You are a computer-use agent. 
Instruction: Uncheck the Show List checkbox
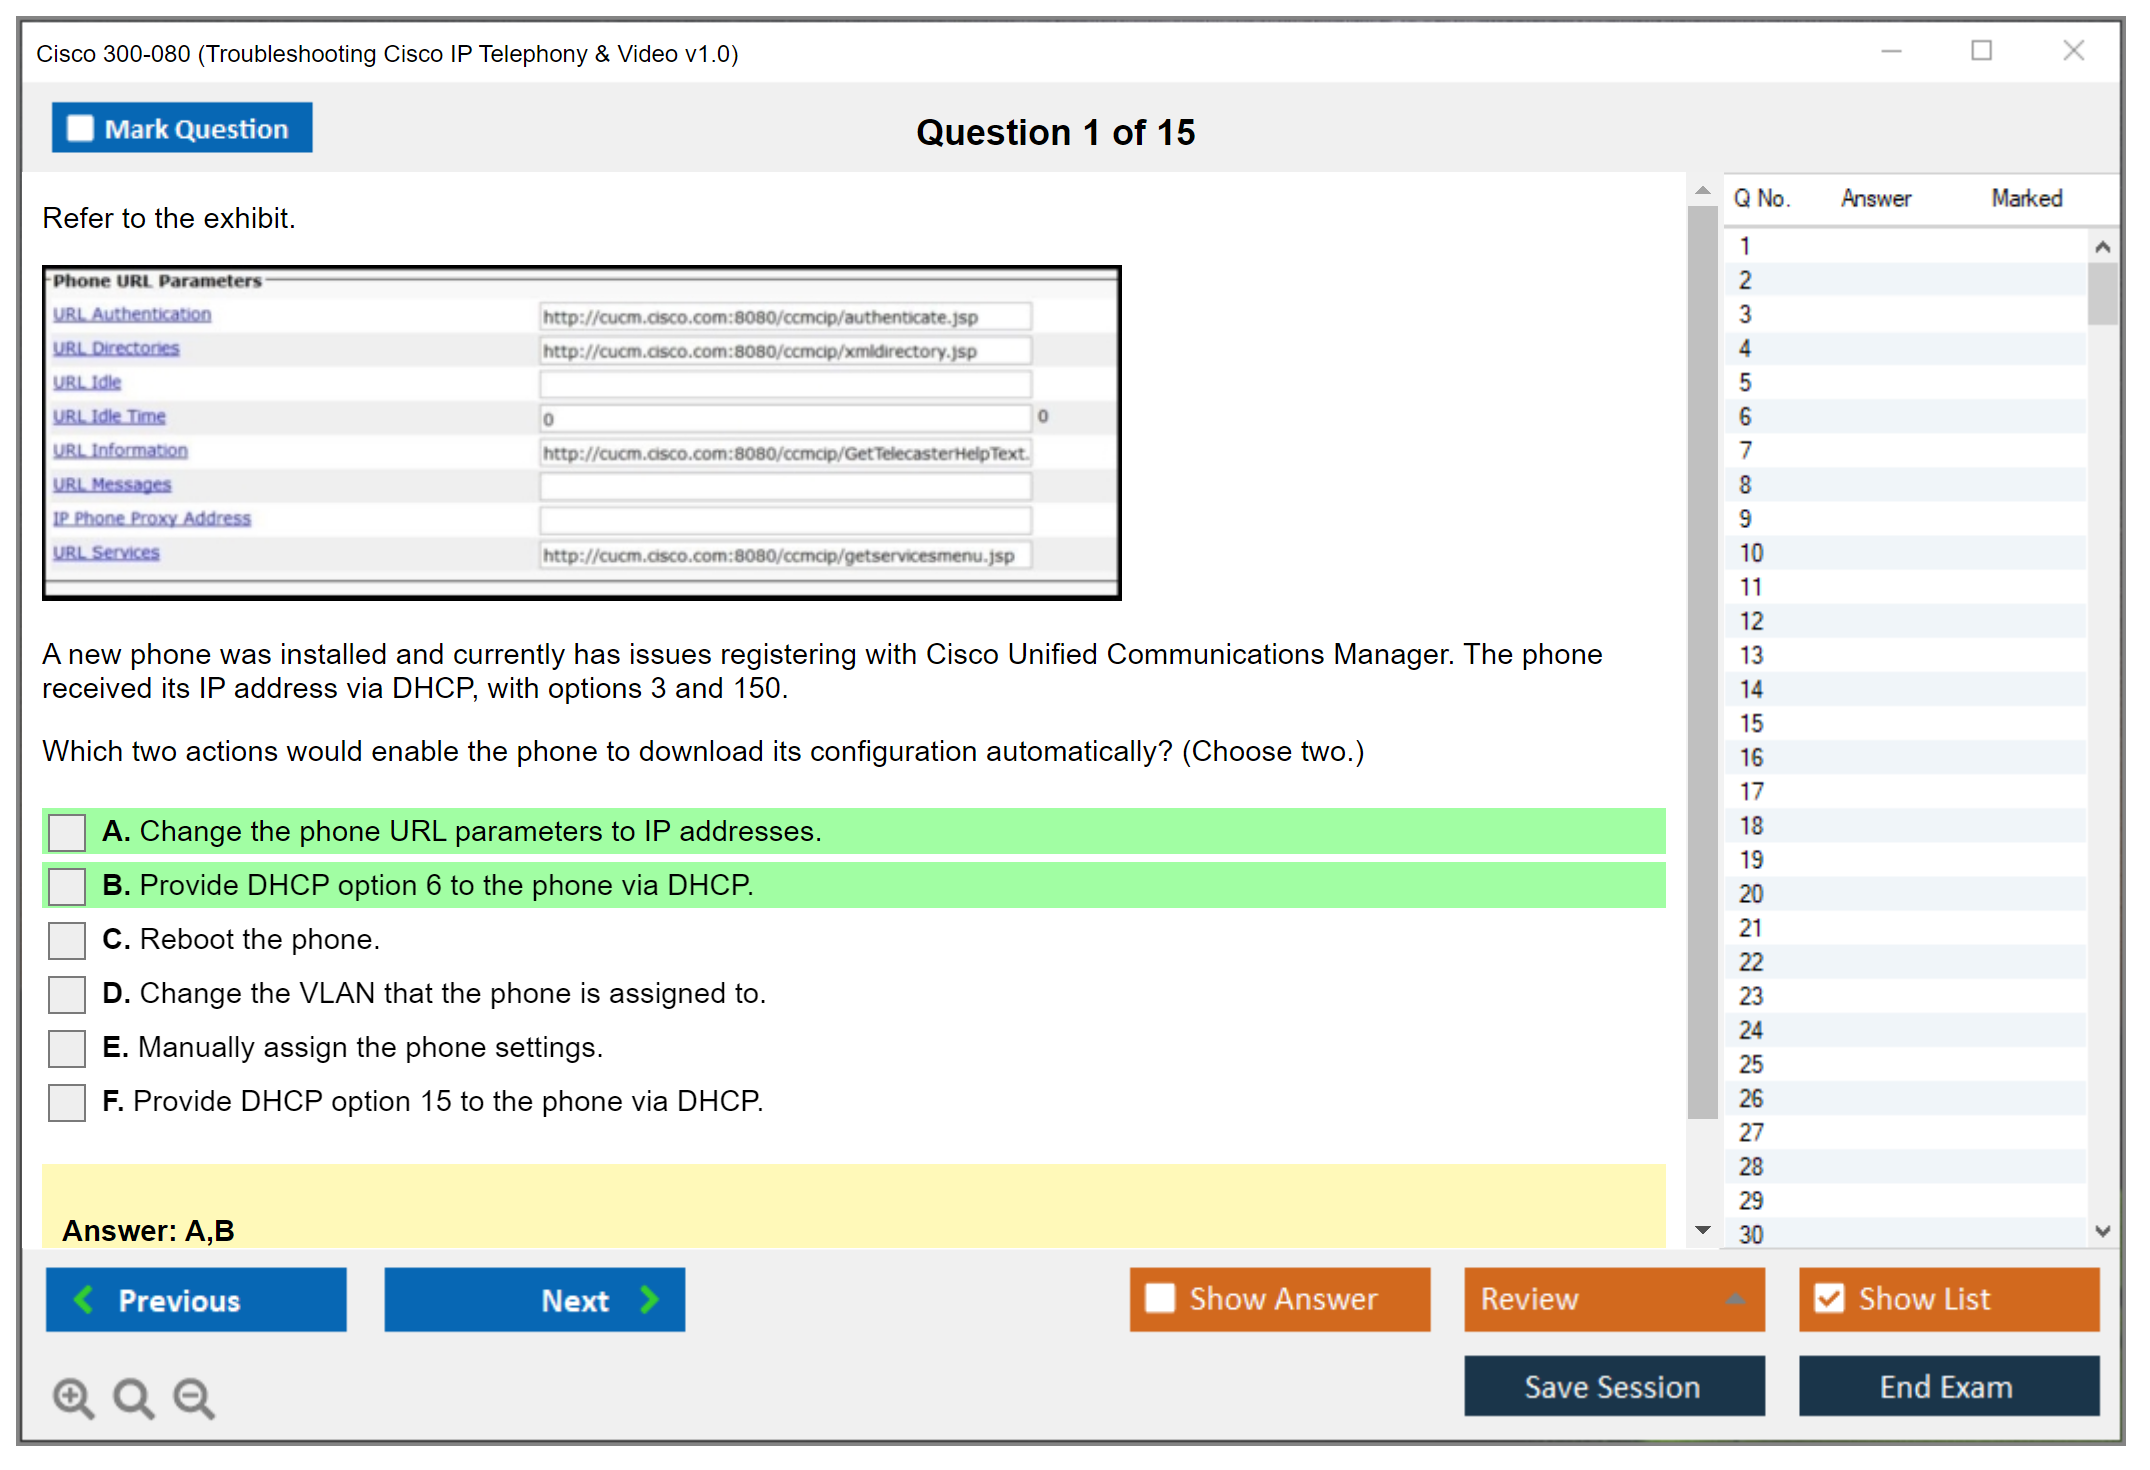1829,1298
